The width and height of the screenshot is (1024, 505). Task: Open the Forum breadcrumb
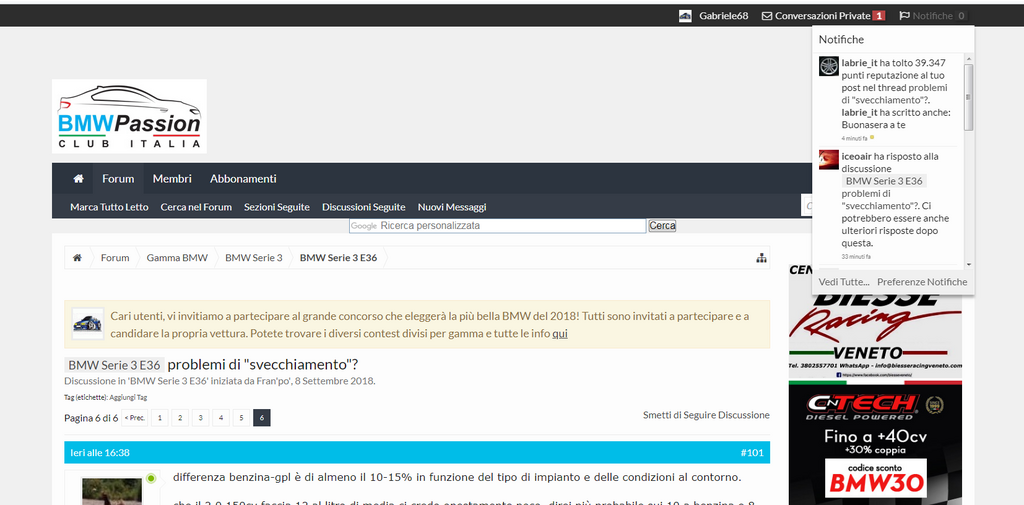[x=115, y=257]
